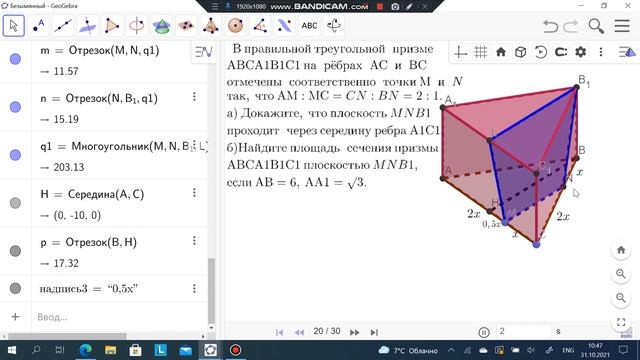Select the Move arrow tool
The width and height of the screenshot is (640, 360).
14,26
